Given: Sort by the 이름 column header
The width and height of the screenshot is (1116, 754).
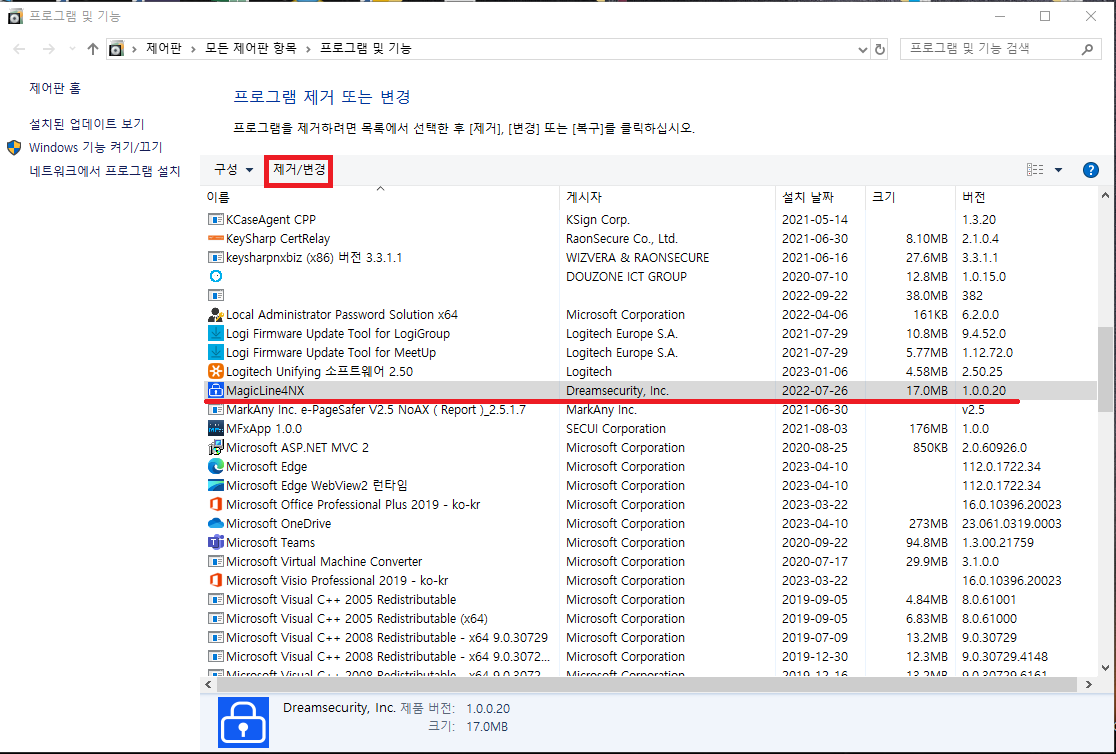Looking at the screenshot, I should click(x=381, y=197).
